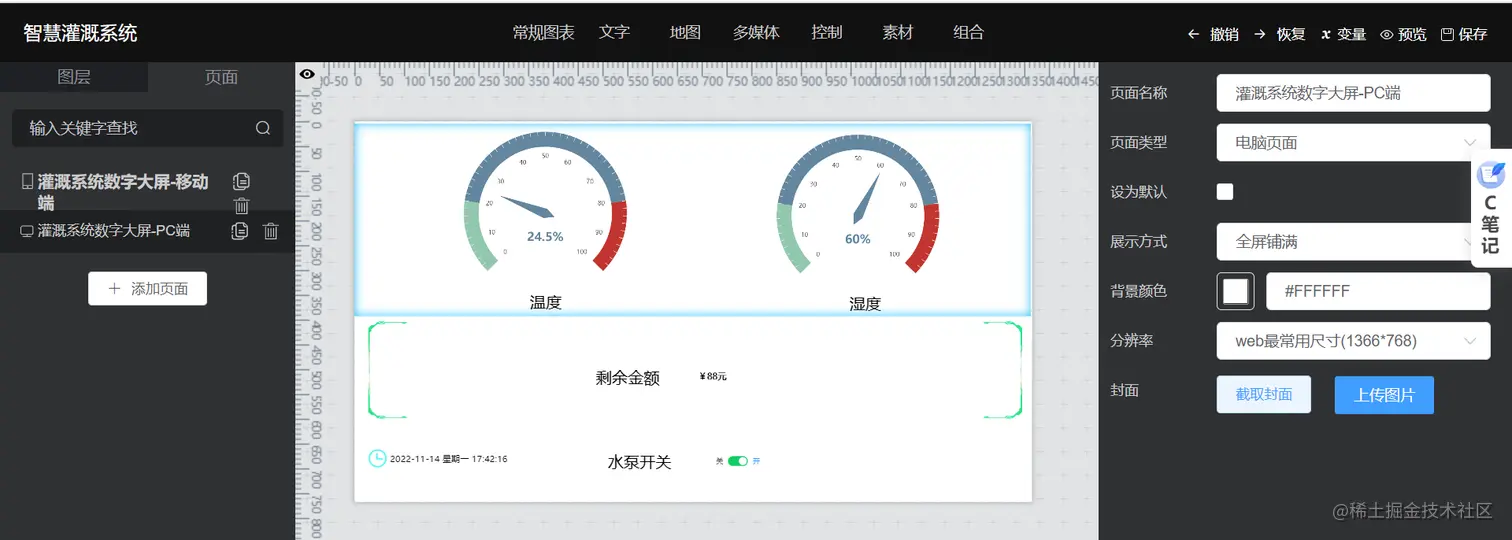This screenshot has height=540, width=1512.
Task: Open the 地图 menu
Action: point(685,32)
